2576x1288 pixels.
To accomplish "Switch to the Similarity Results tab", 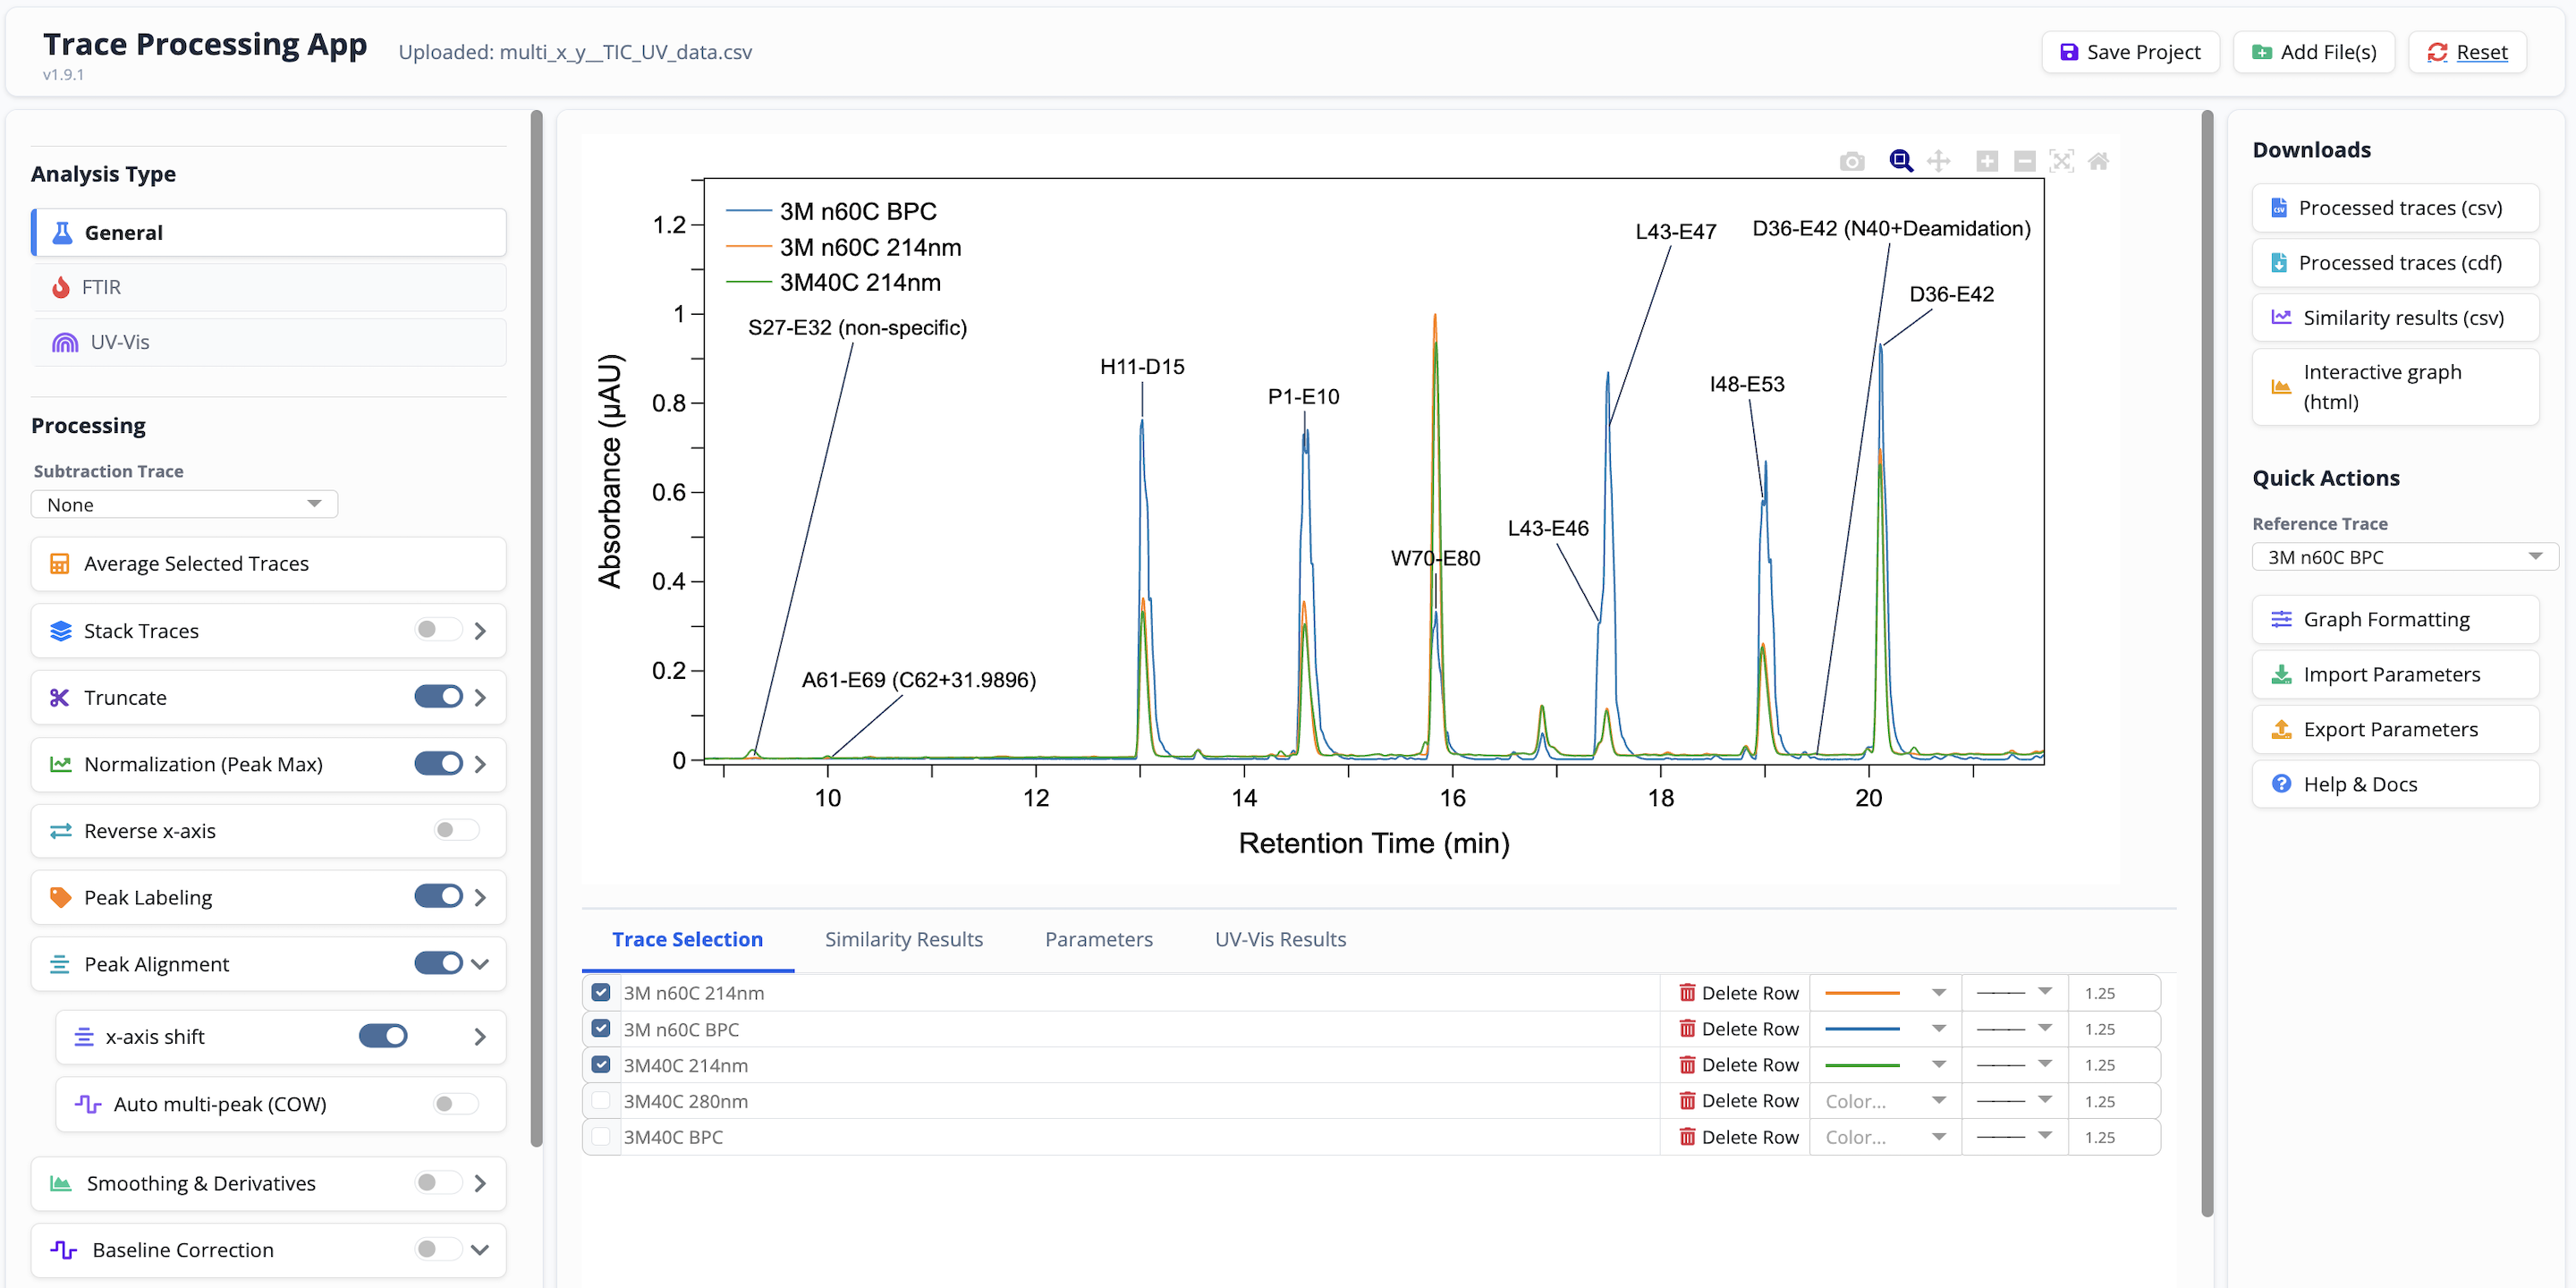I will click(903, 939).
